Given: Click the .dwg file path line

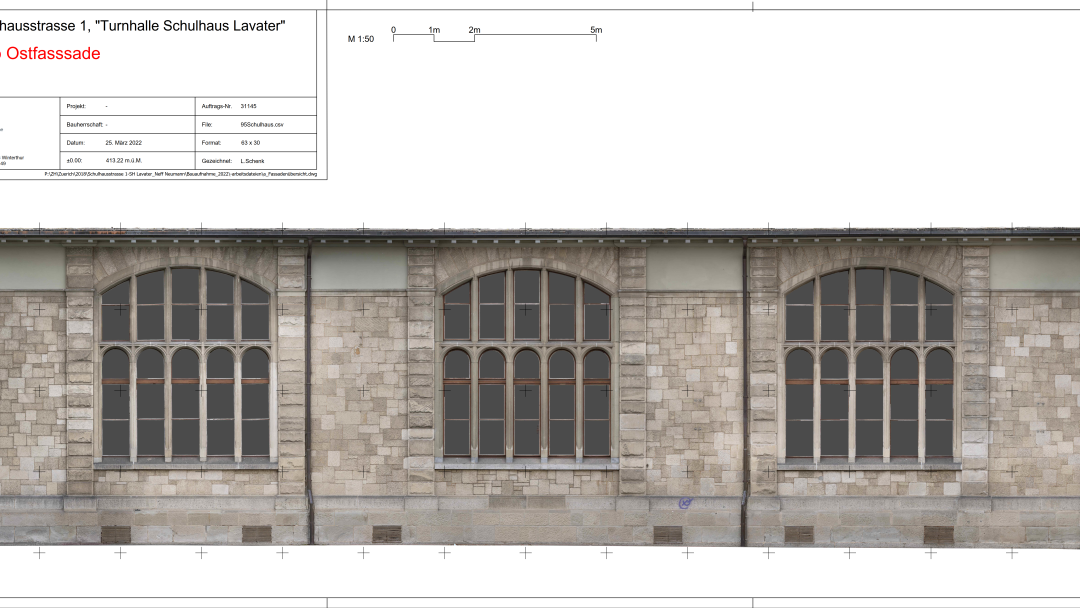Looking at the screenshot, I should 180,174.
